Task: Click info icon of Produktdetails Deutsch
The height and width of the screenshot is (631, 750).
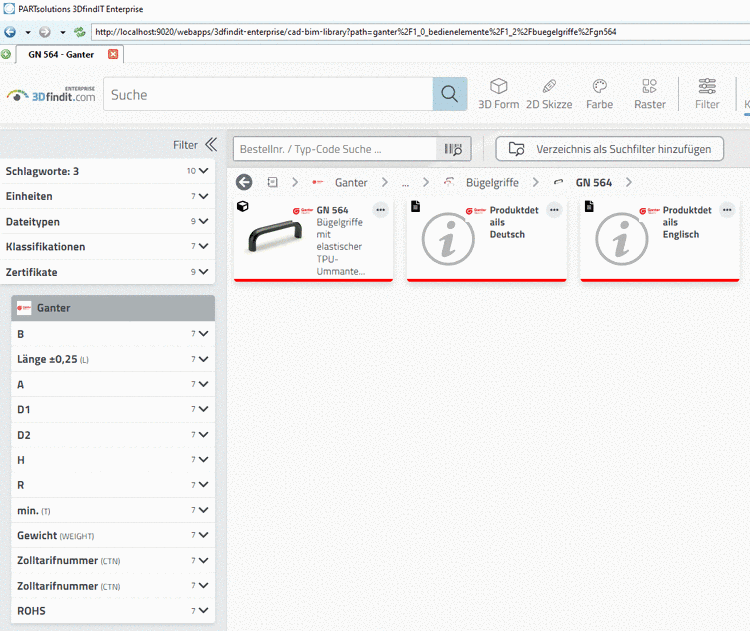Action: (448, 239)
